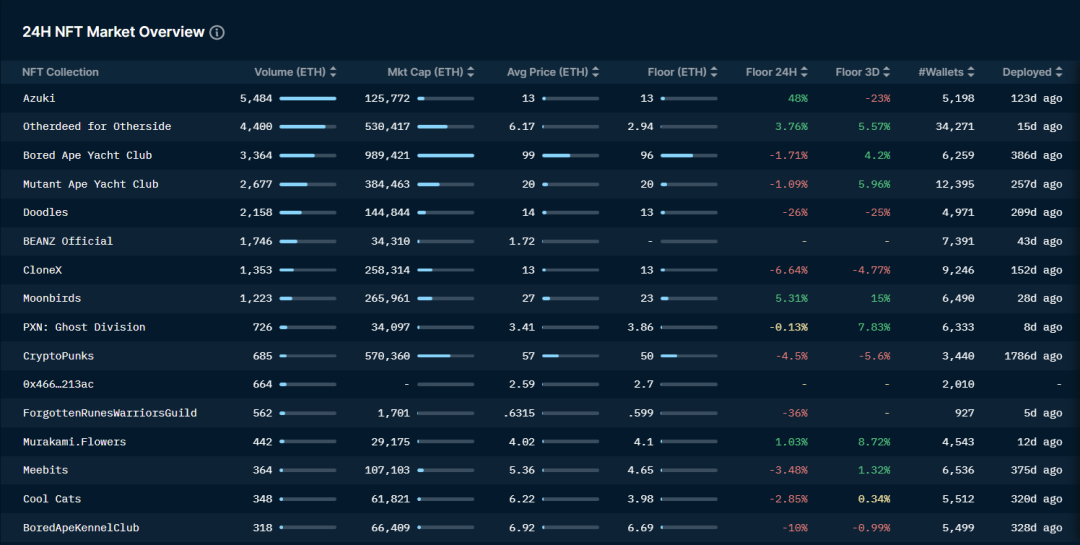Viewport: 1080px width, 545px height.
Task: Click the info icon beside 24H NFT Market Overview
Action: click(217, 32)
